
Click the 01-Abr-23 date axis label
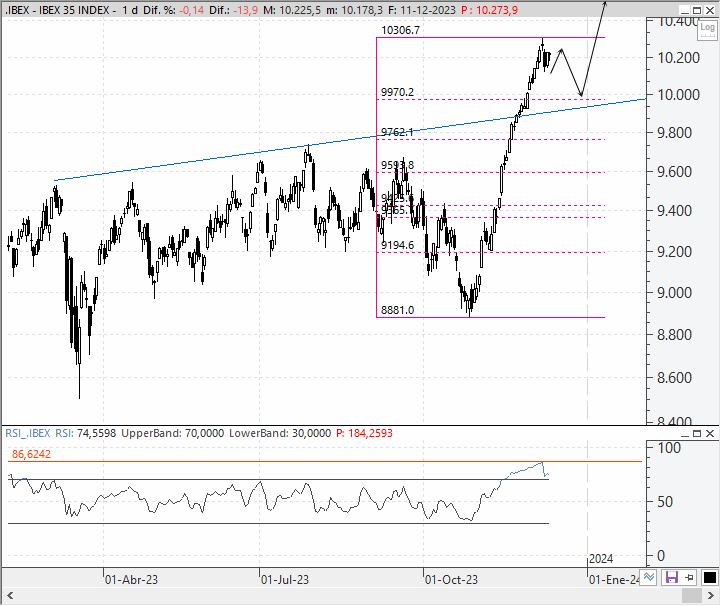click(x=131, y=580)
